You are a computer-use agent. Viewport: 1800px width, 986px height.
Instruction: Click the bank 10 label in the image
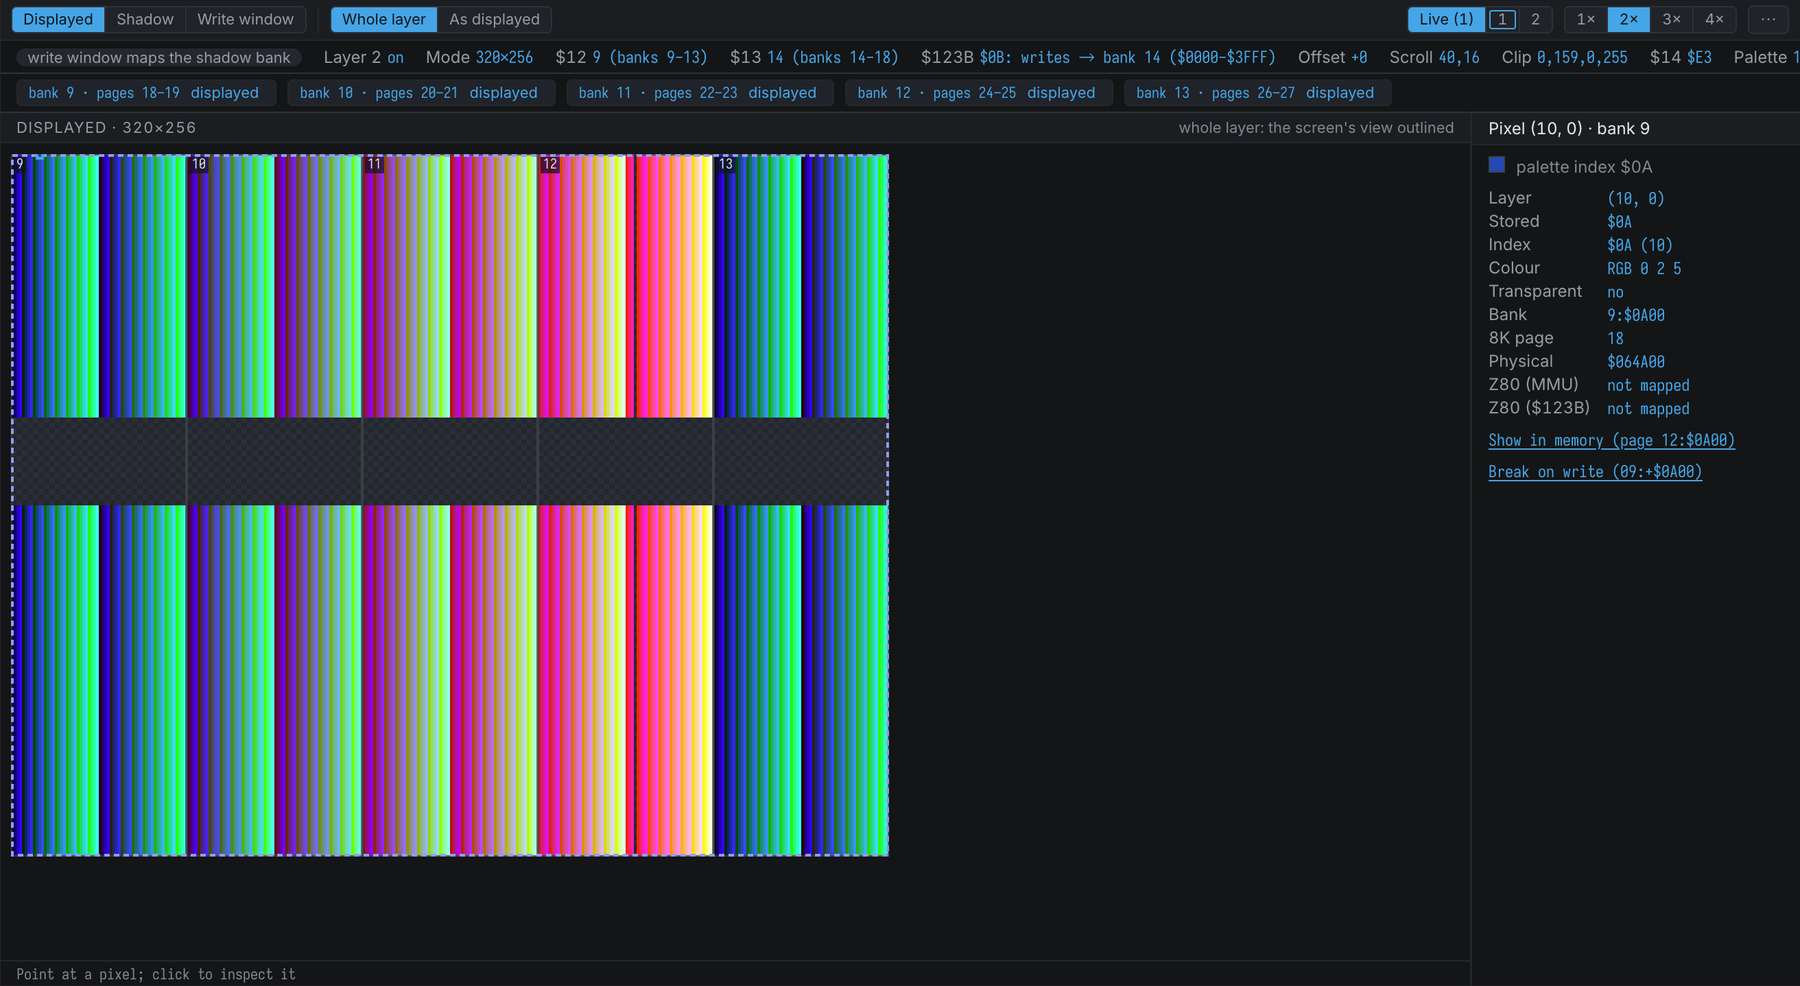pos(199,164)
